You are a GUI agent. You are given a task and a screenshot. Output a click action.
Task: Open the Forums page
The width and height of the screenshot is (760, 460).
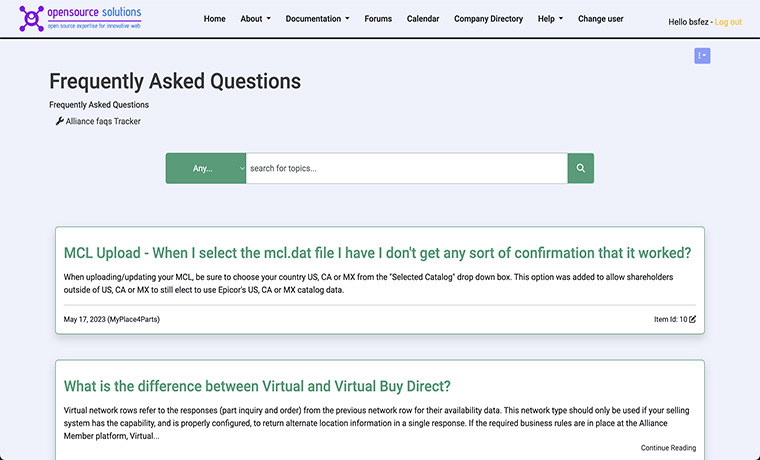point(378,19)
